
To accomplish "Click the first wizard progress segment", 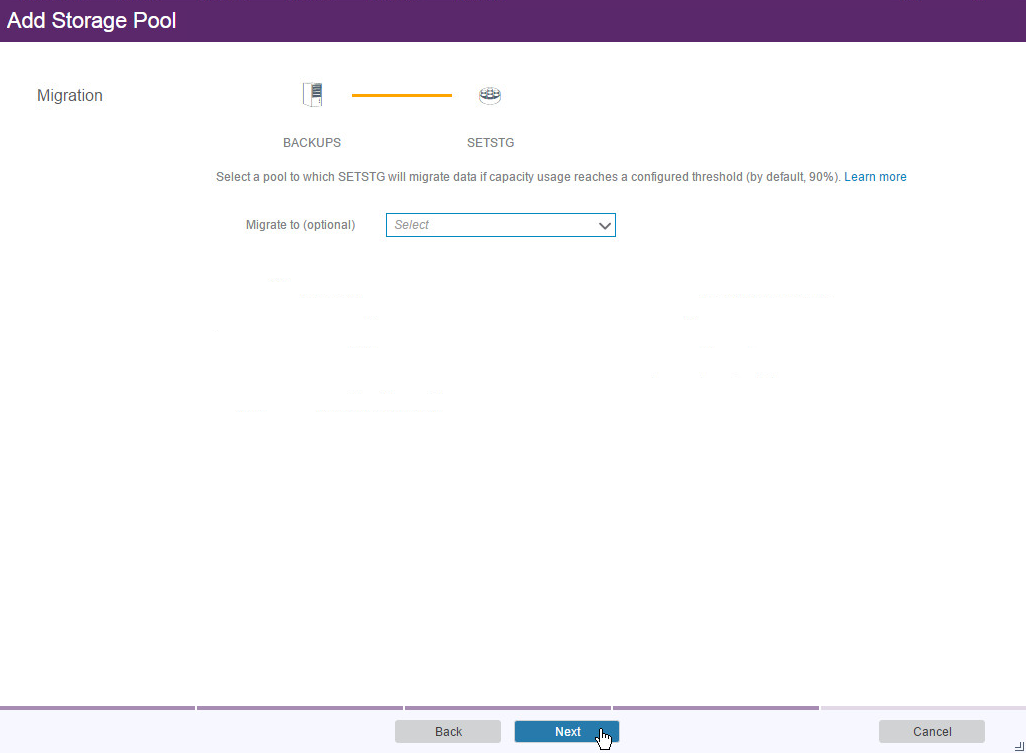I will (x=97, y=708).
